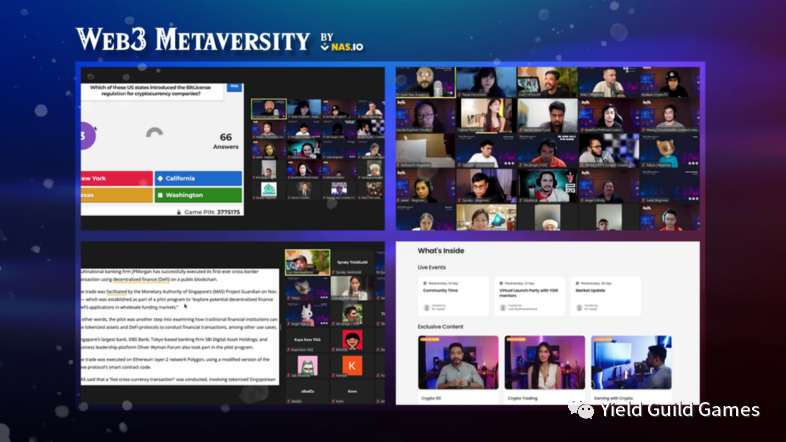Click host avatar on Virtual Launch Party card
This screenshot has height=442, width=786.
(x=503, y=307)
